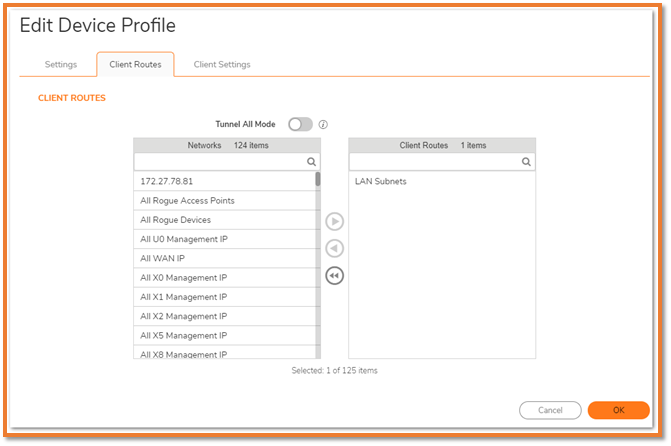671x446 pixels.
Task: Click the Client Routes search magnifier icon
Action: pyautogui.click(x=526, y=161)
